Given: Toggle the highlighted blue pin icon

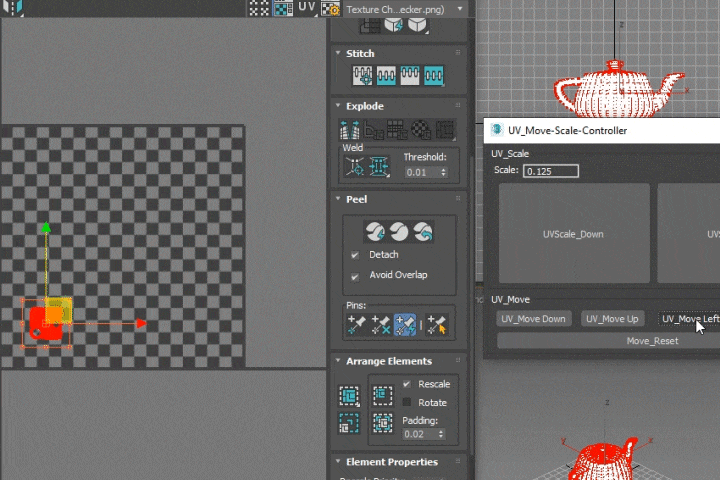Looking at the screenshot, I should (x=405, y=325).
